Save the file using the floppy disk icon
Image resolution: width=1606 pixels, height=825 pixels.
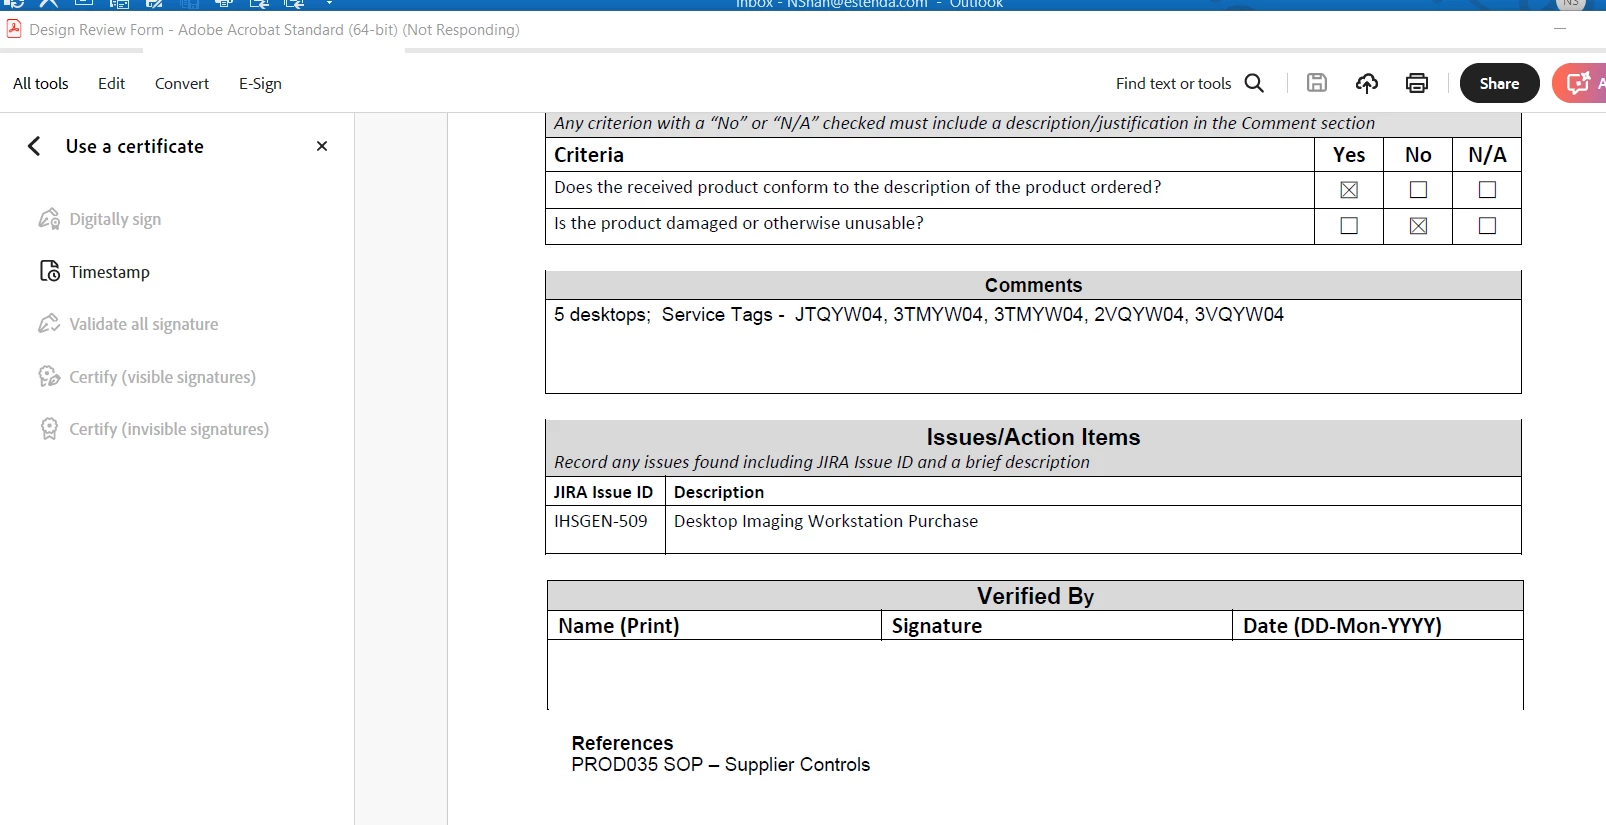pos(1317,83)
